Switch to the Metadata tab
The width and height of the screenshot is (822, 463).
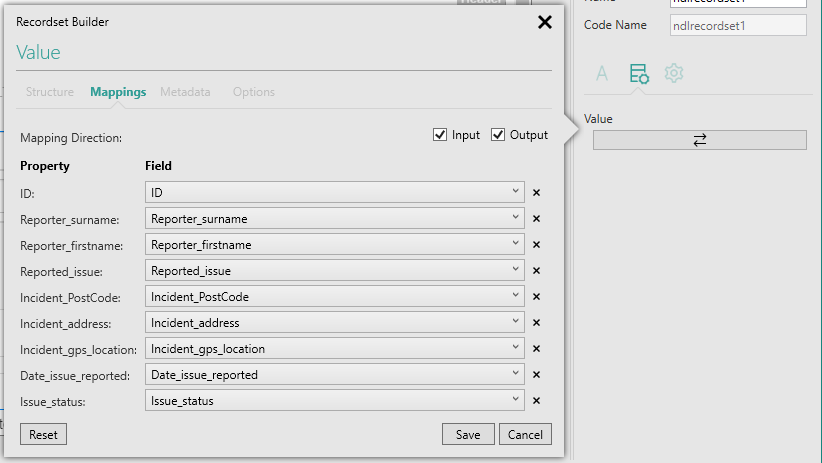click(185, 92)
